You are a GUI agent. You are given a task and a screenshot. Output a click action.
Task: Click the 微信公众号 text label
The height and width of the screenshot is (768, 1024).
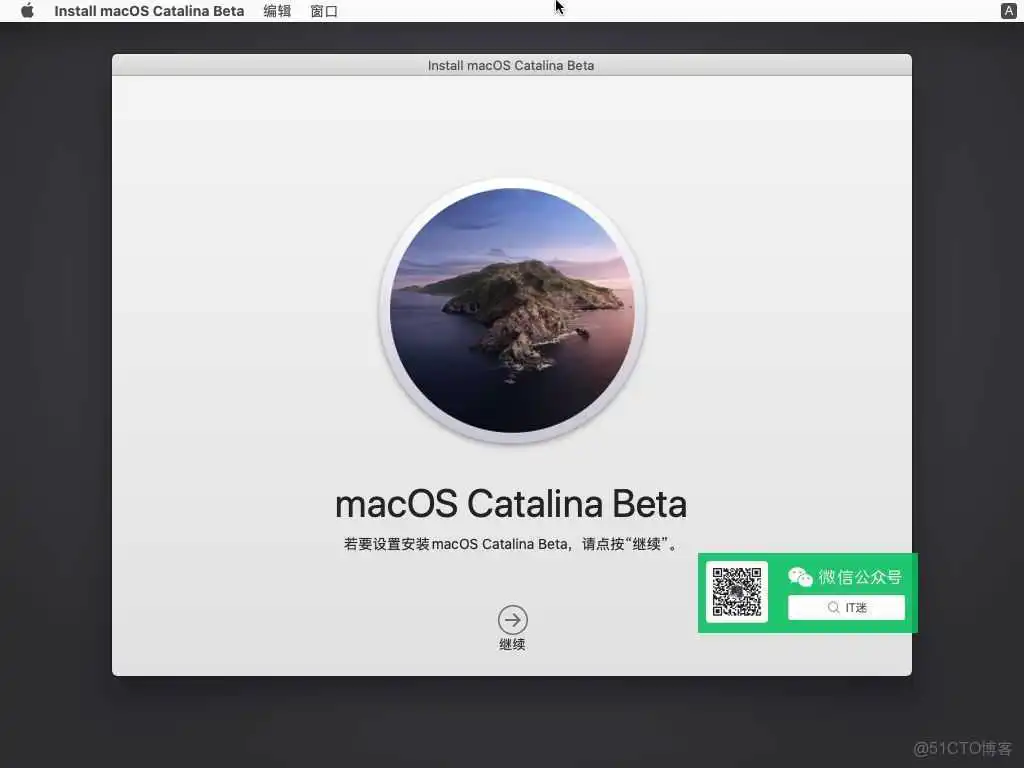(x=860, y=576)
